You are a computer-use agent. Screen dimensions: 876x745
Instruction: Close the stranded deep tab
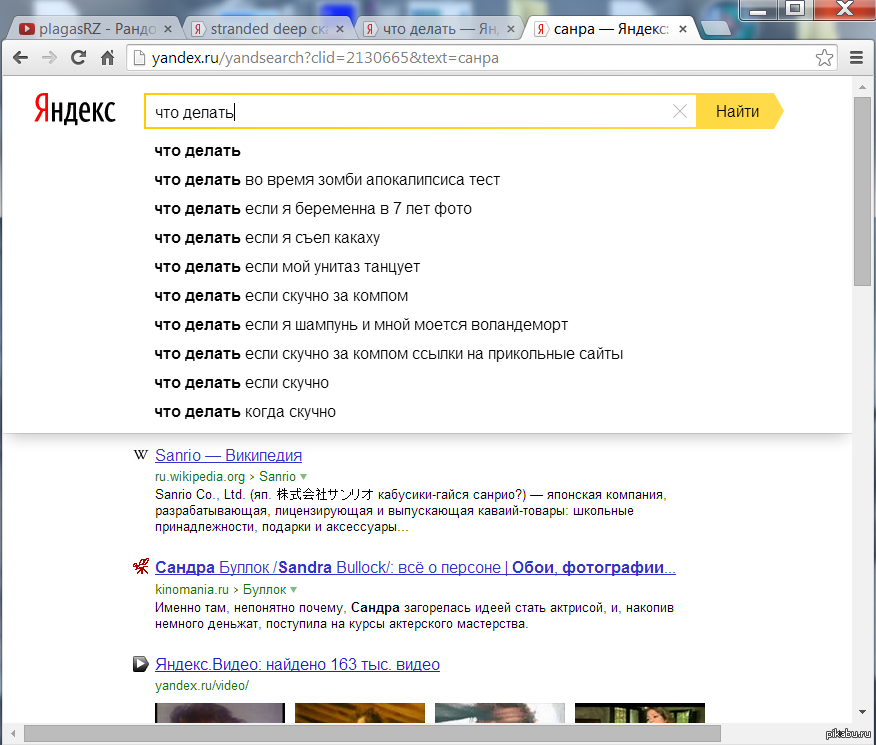point(340,29)
